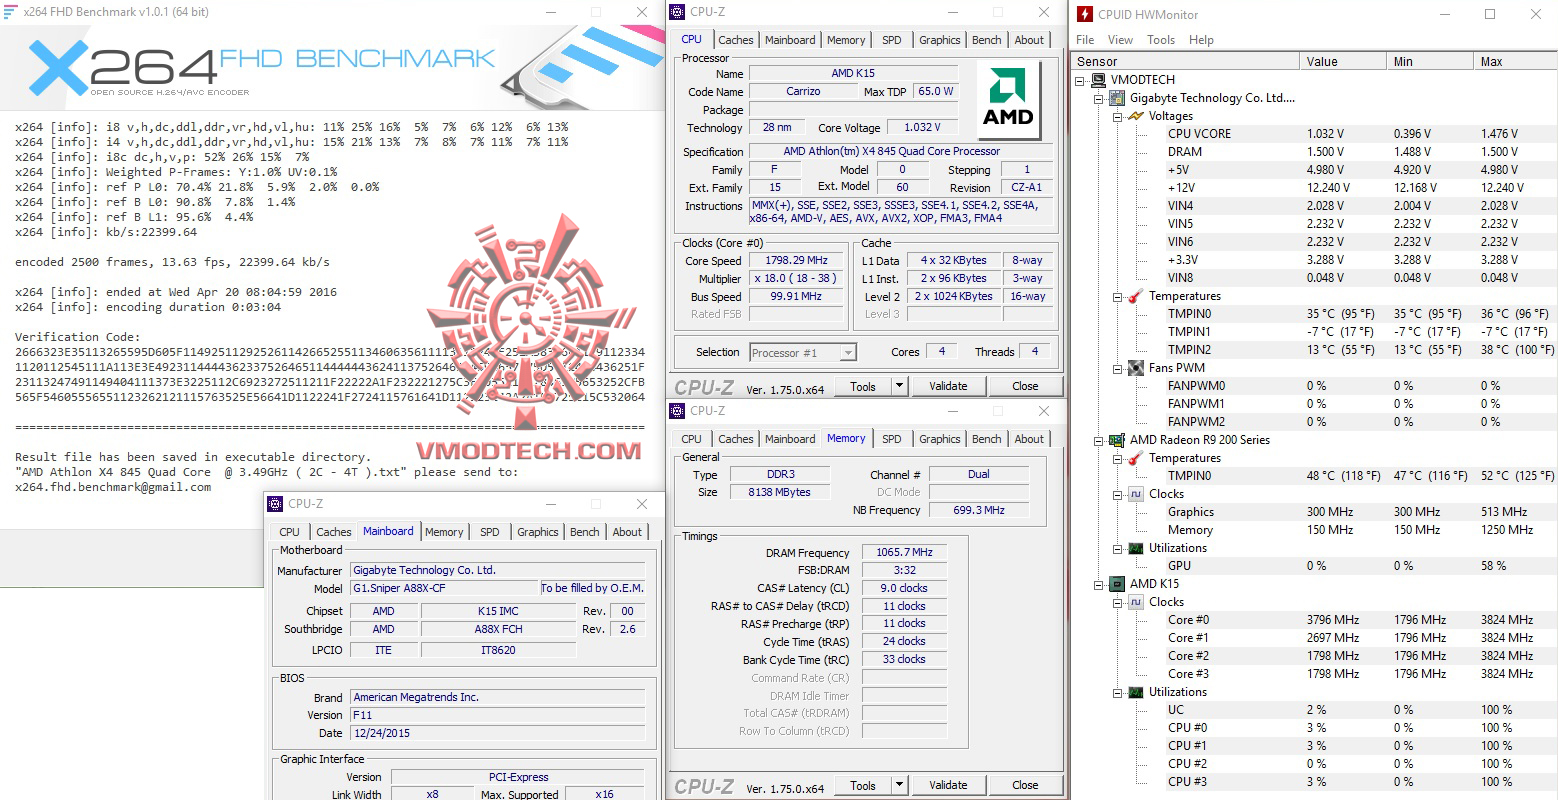1558x800 pixels.
Task: Collapse the Fans PWM group
Action: (1118, 368)
